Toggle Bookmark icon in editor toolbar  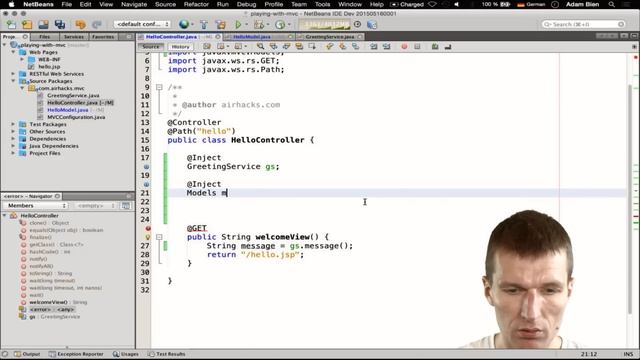[x=356, y=47]
